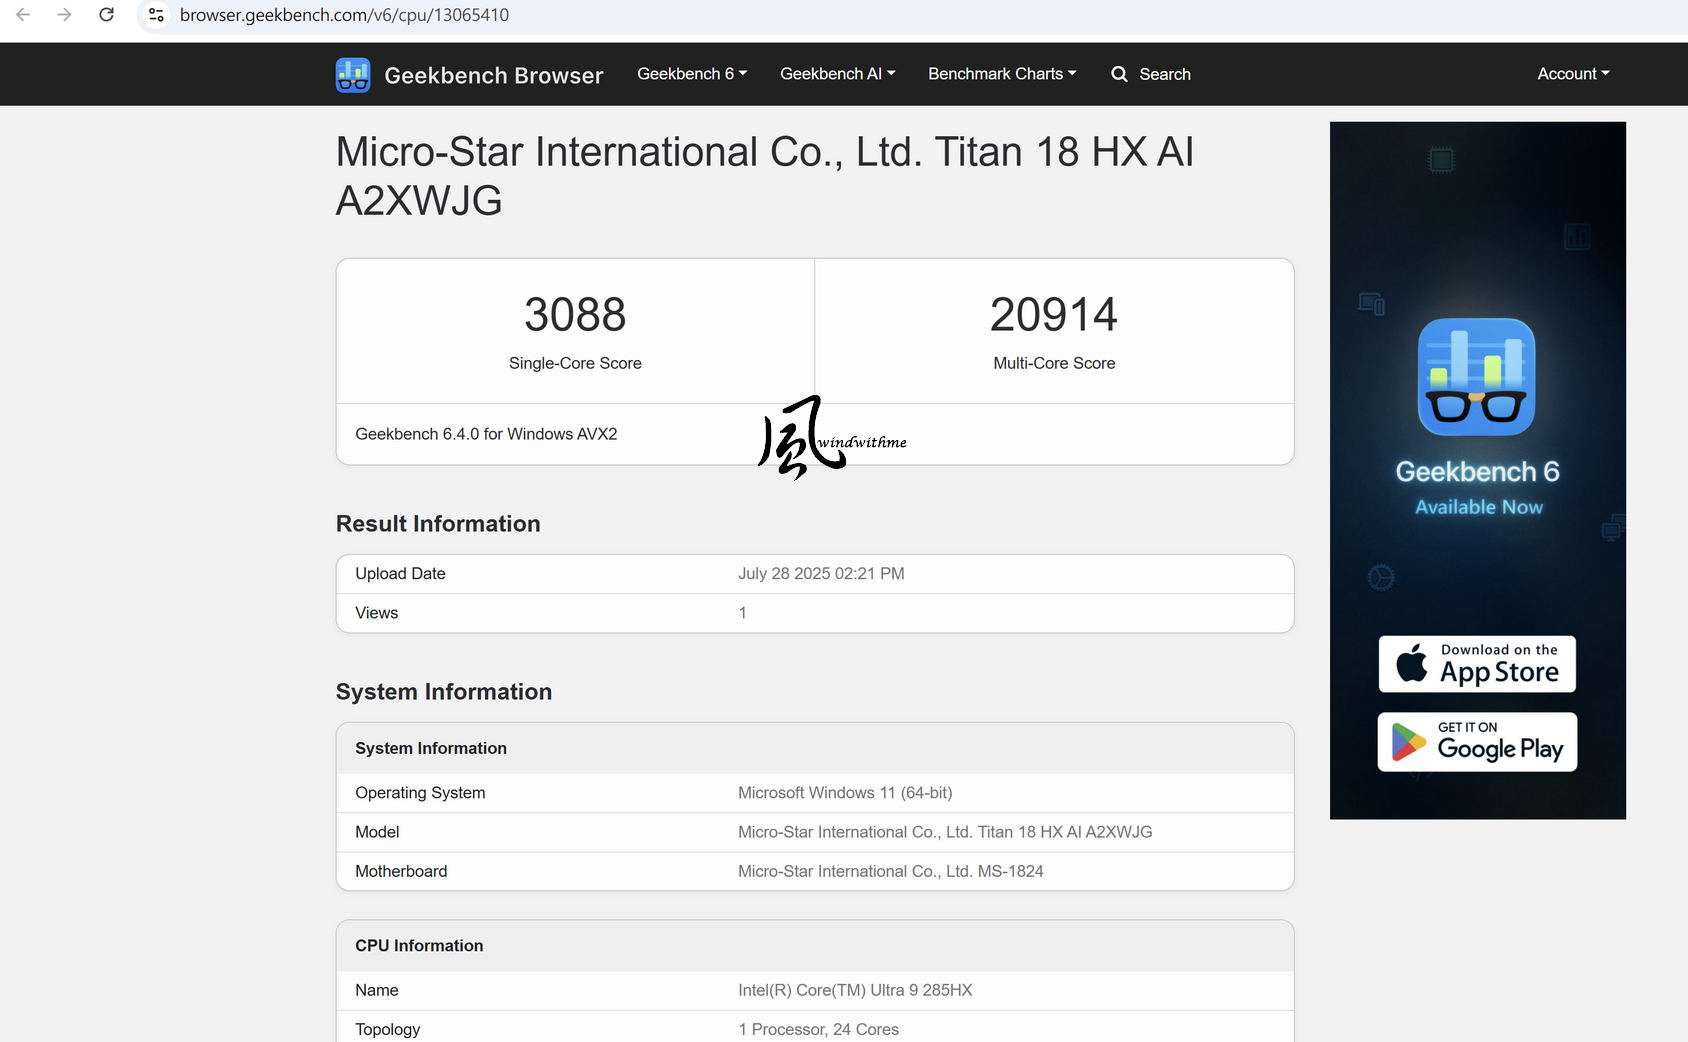
Task: Open the Geekbench Browser home link
Action: 494,76
